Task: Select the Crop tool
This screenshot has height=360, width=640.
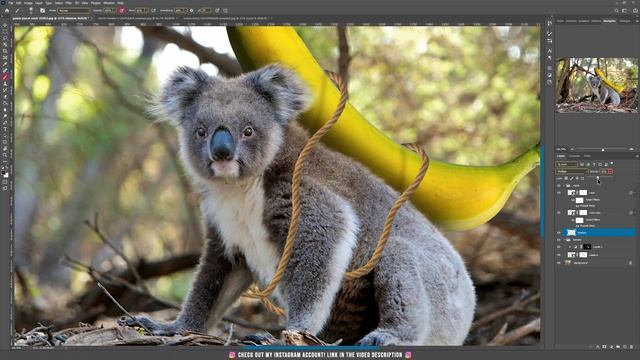Action: point(5,51)
